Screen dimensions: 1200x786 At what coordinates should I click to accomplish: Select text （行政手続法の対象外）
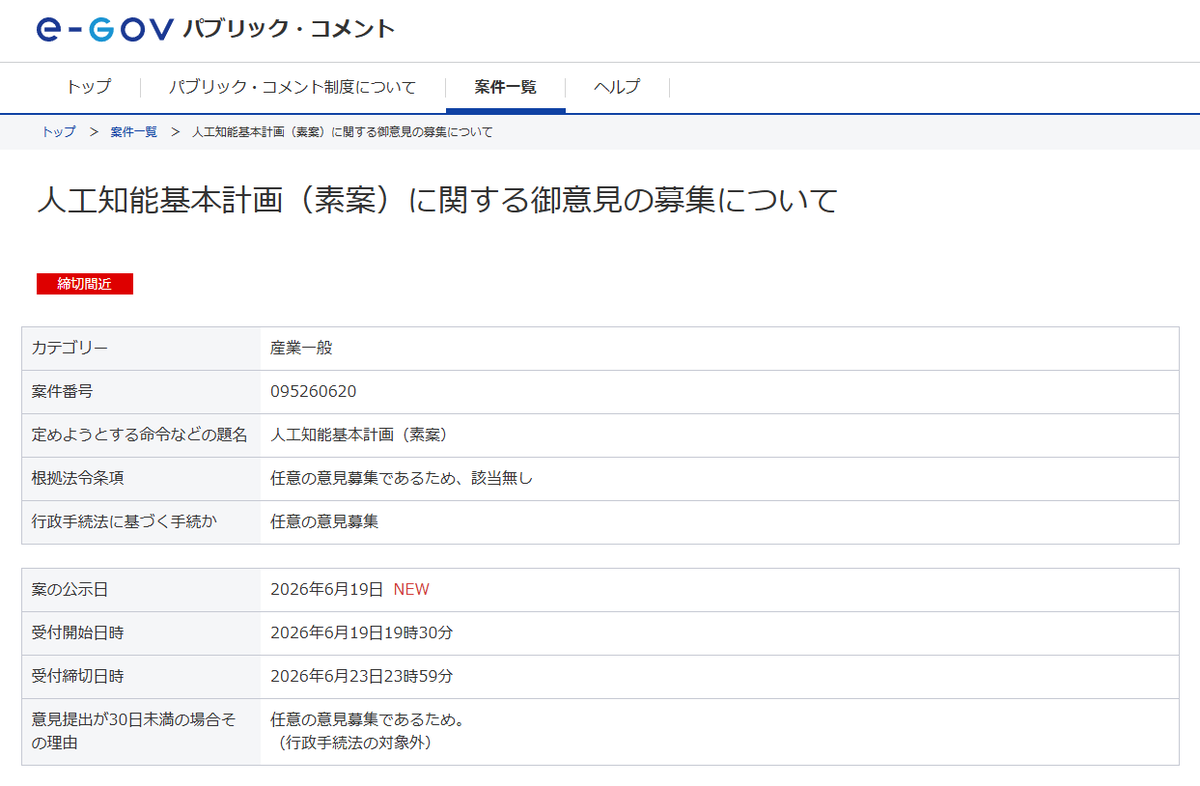click(355, 744)
